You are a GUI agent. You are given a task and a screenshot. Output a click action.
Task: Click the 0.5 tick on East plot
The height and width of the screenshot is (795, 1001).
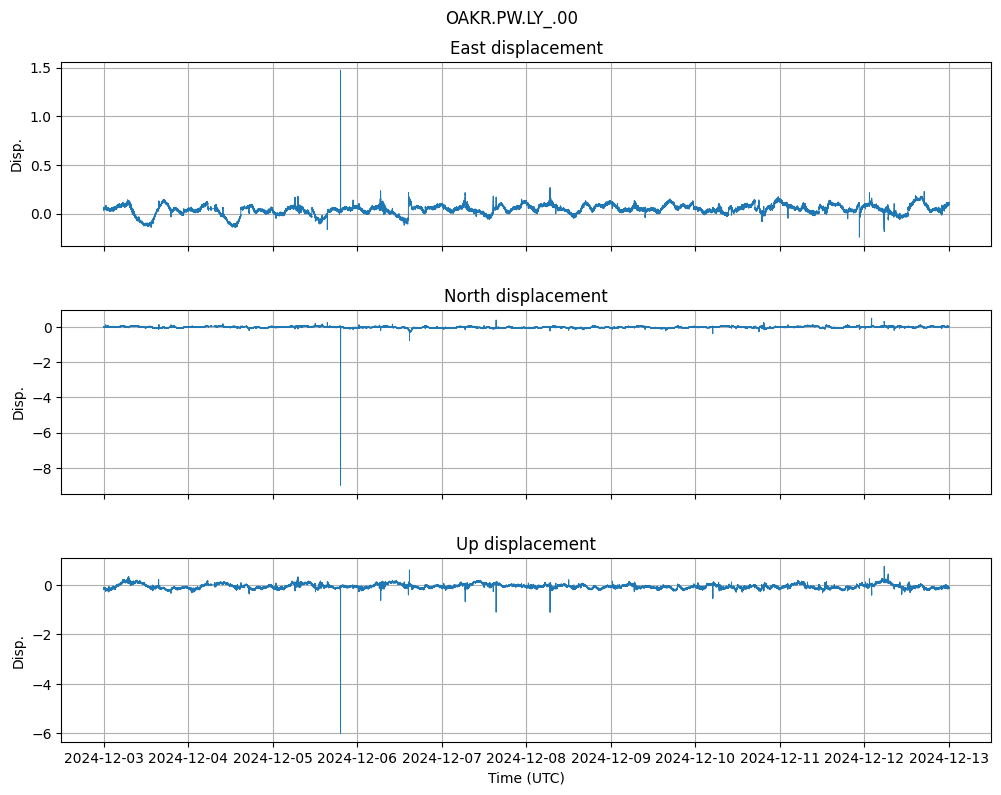pyautogui.click(x=42, y=166)
